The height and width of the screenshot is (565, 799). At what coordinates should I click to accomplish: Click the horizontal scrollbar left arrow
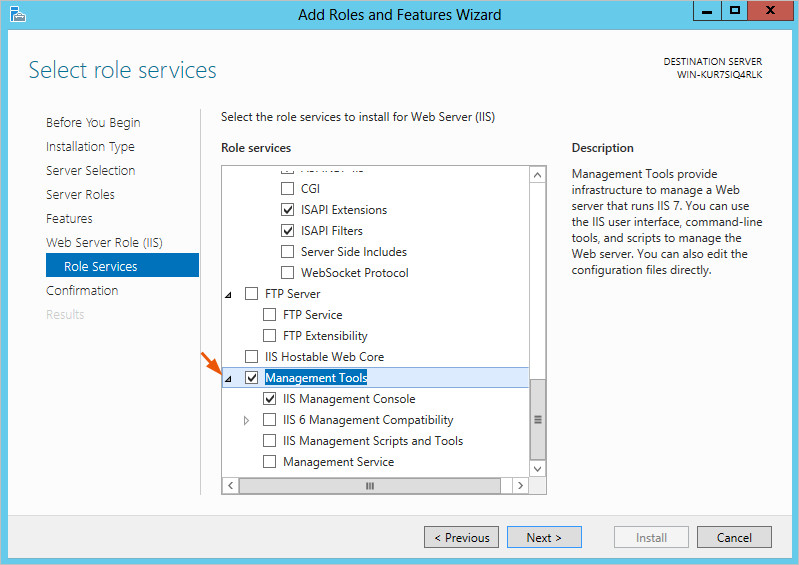point(229,485)
